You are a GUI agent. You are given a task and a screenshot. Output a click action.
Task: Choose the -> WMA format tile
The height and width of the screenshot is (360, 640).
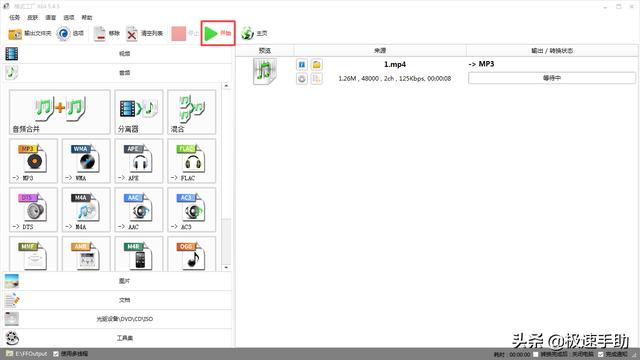coord(86,161)
